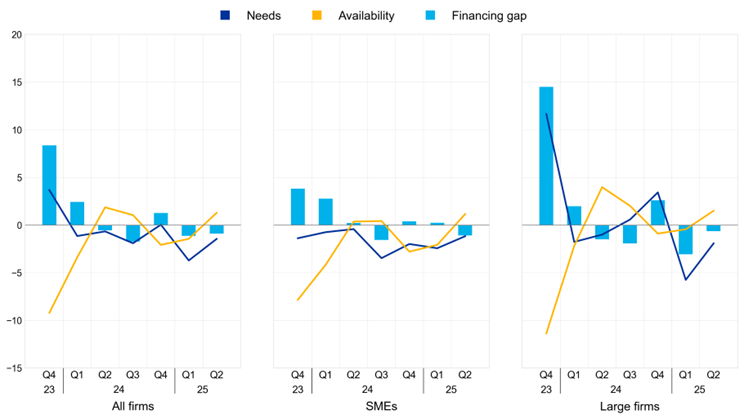Click the tallest bar in Large firms chart
Image resolution: width=744 pixels, height=419 pixels.
(x=546, y=156)
